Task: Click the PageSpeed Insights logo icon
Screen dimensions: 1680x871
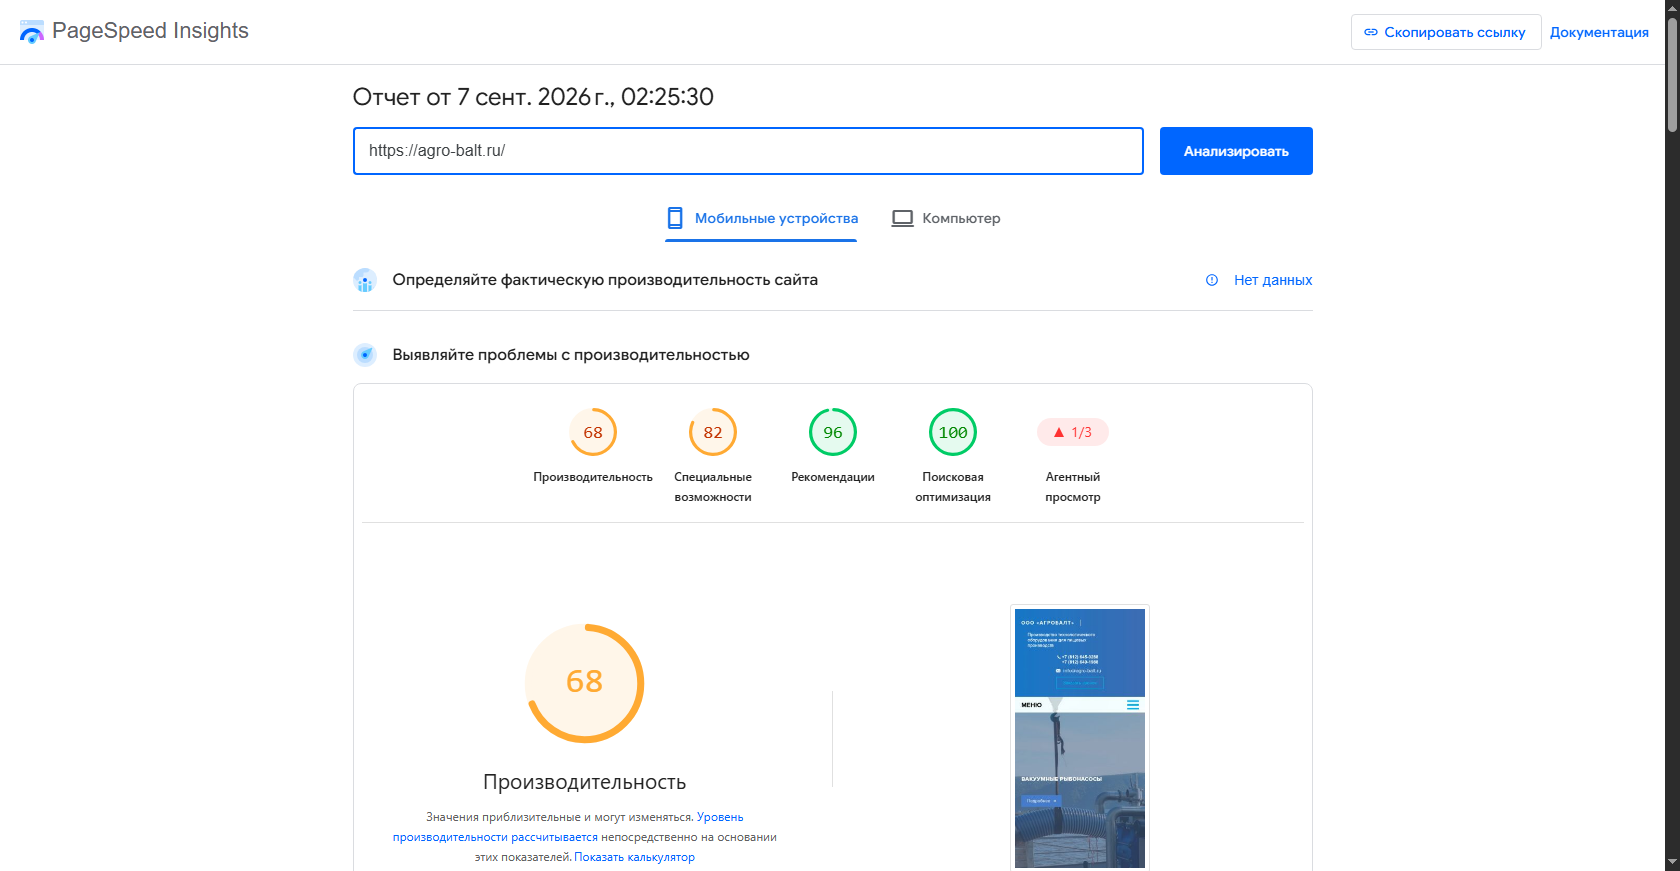Action: click(32, 32)
